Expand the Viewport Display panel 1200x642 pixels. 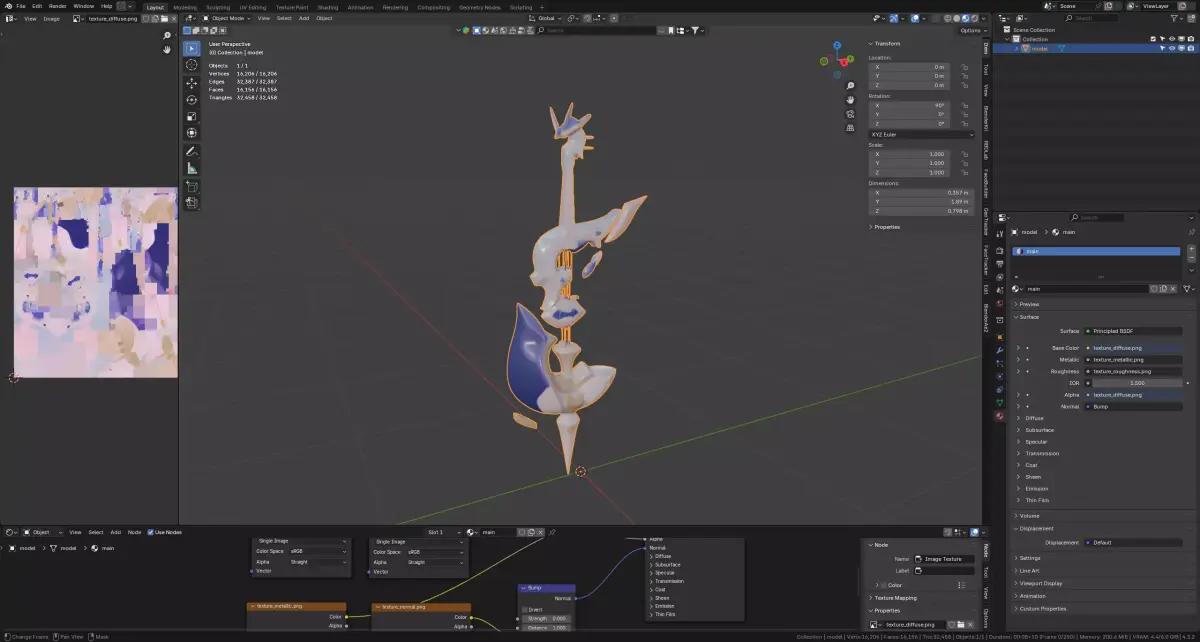(x=1039, y=582)
